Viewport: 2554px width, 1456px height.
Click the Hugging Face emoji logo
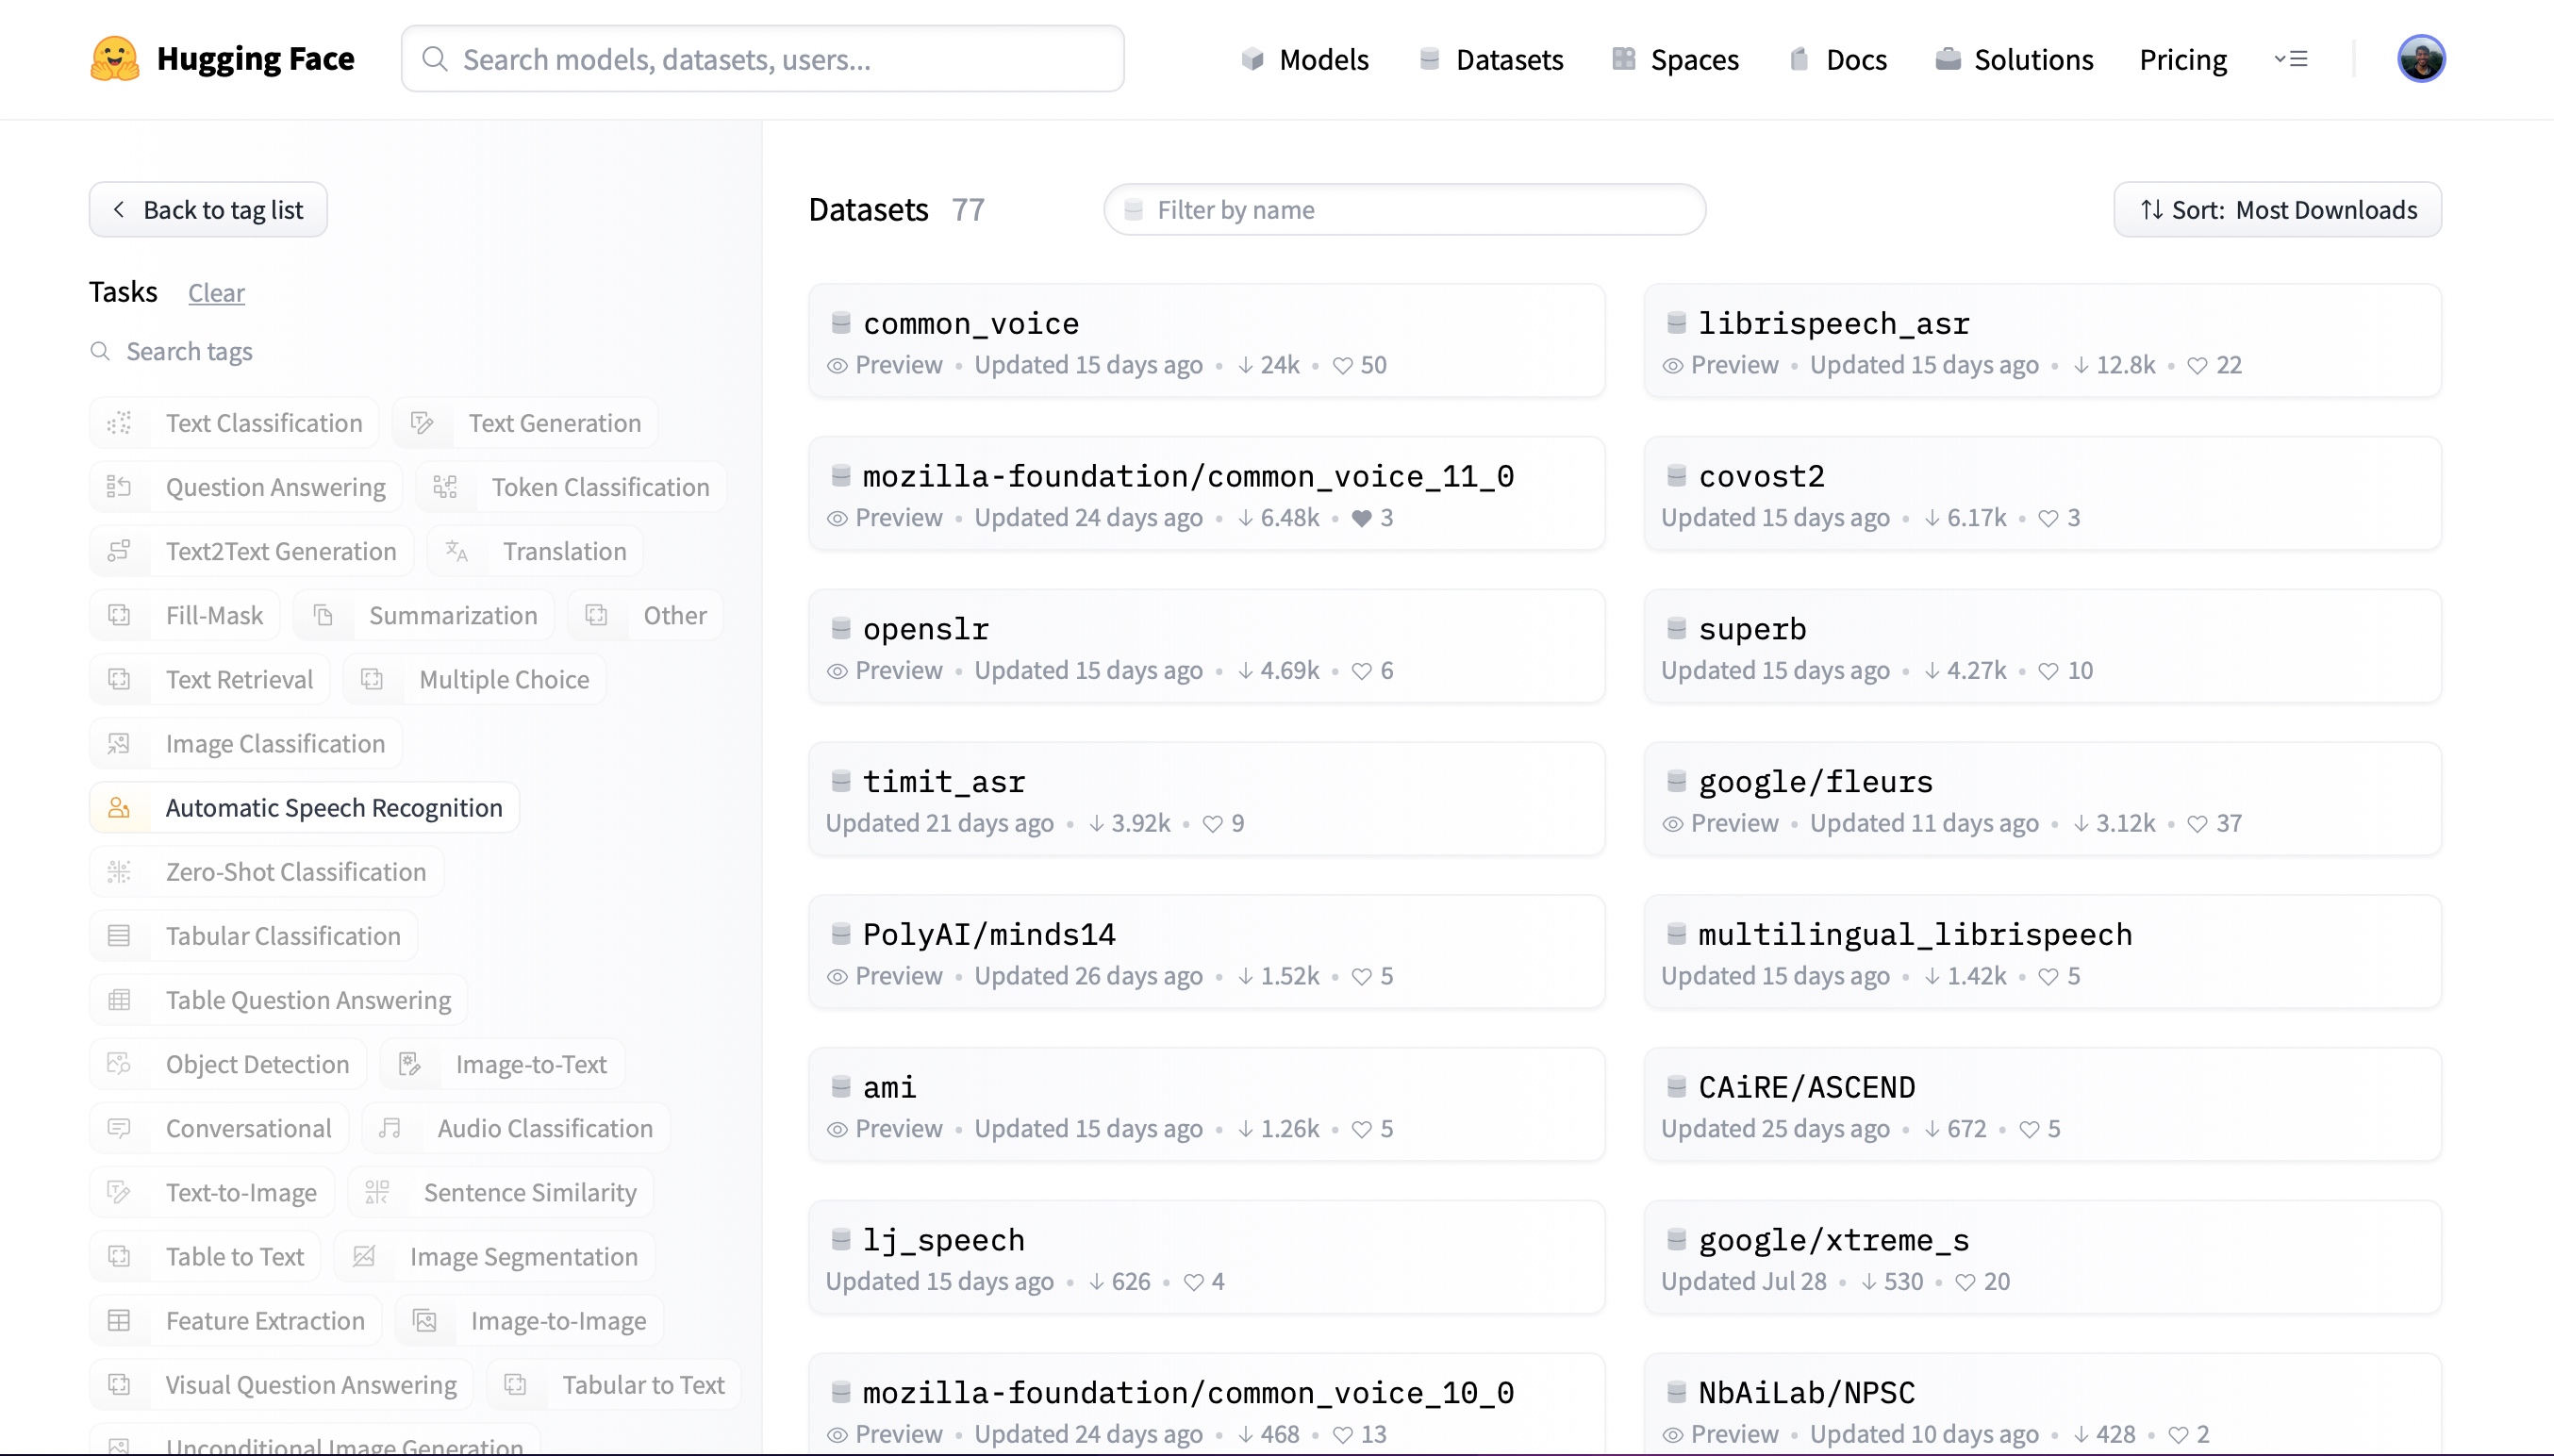(114, 59)
